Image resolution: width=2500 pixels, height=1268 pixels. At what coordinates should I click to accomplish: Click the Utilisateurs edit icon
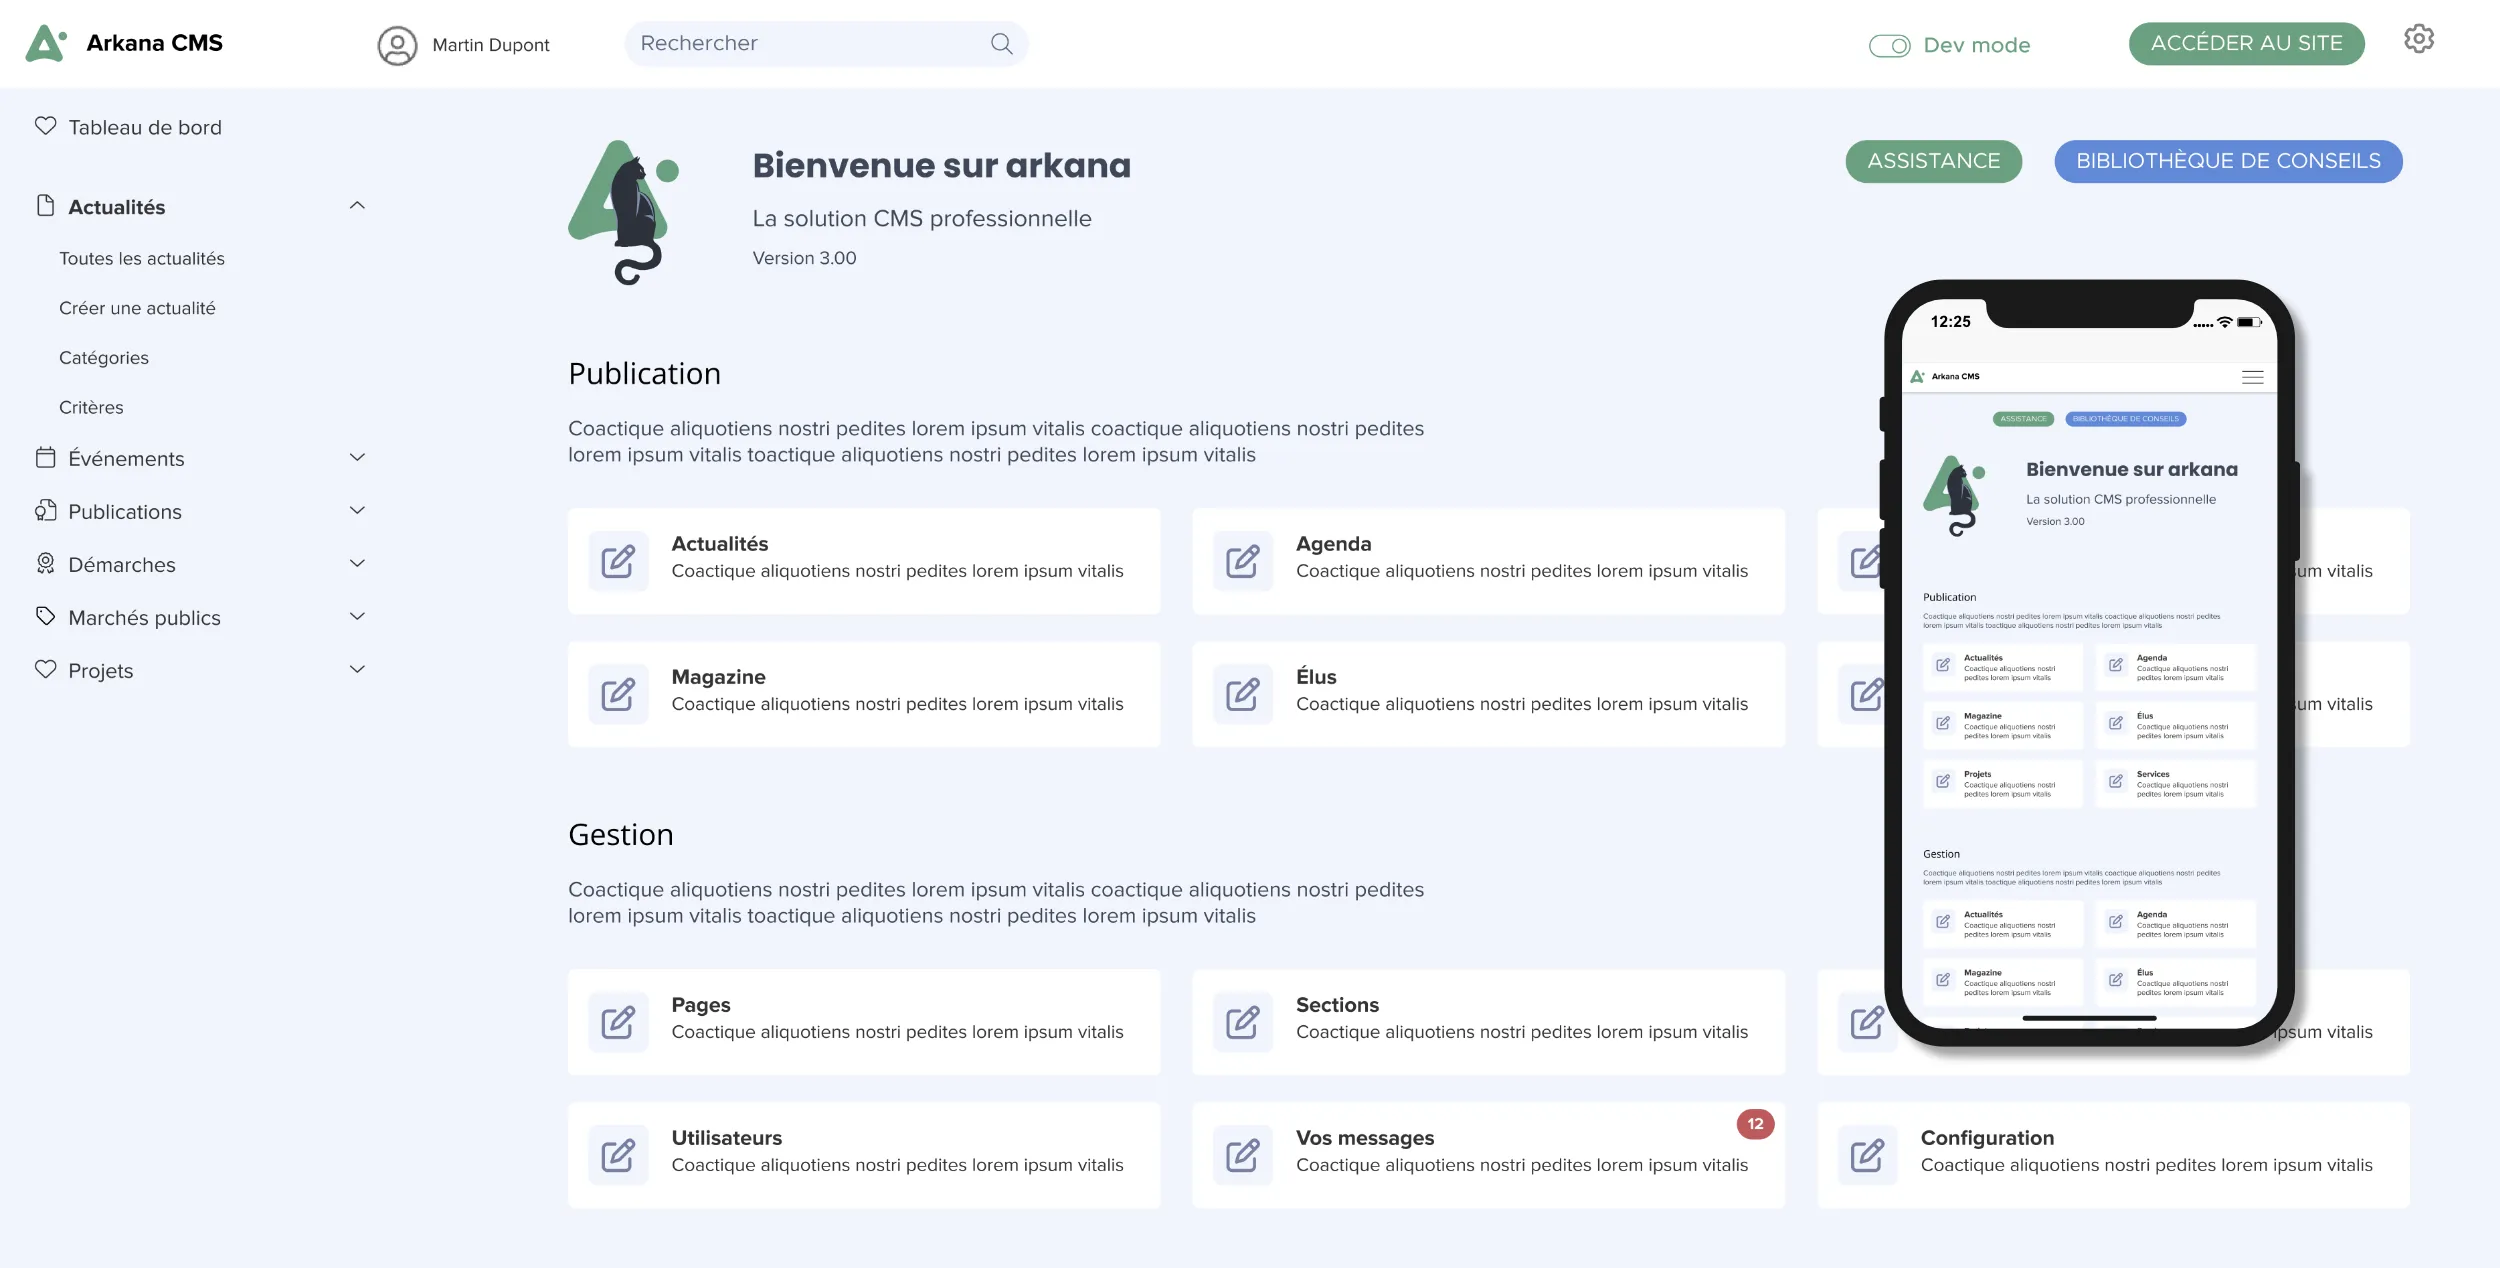point(618,1153)
